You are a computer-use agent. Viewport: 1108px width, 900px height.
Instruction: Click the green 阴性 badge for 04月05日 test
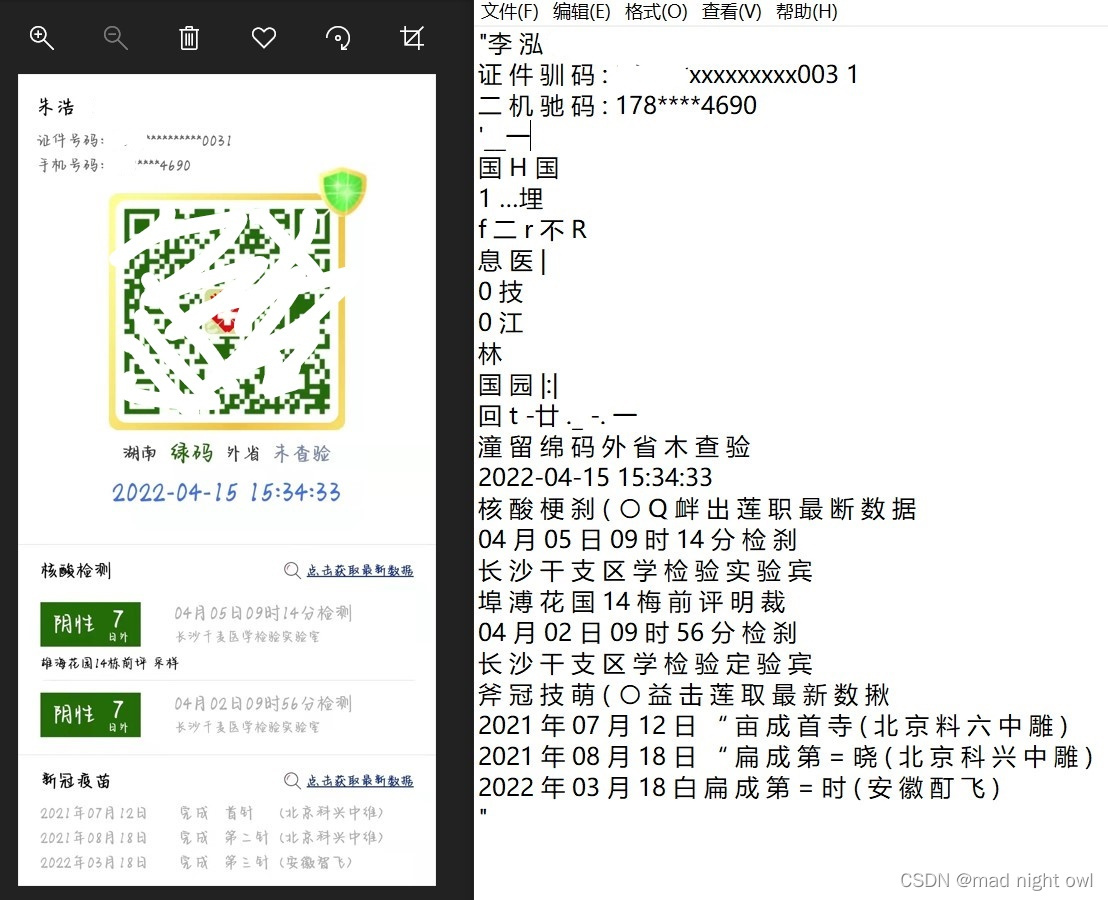click(x=90, y=624)
